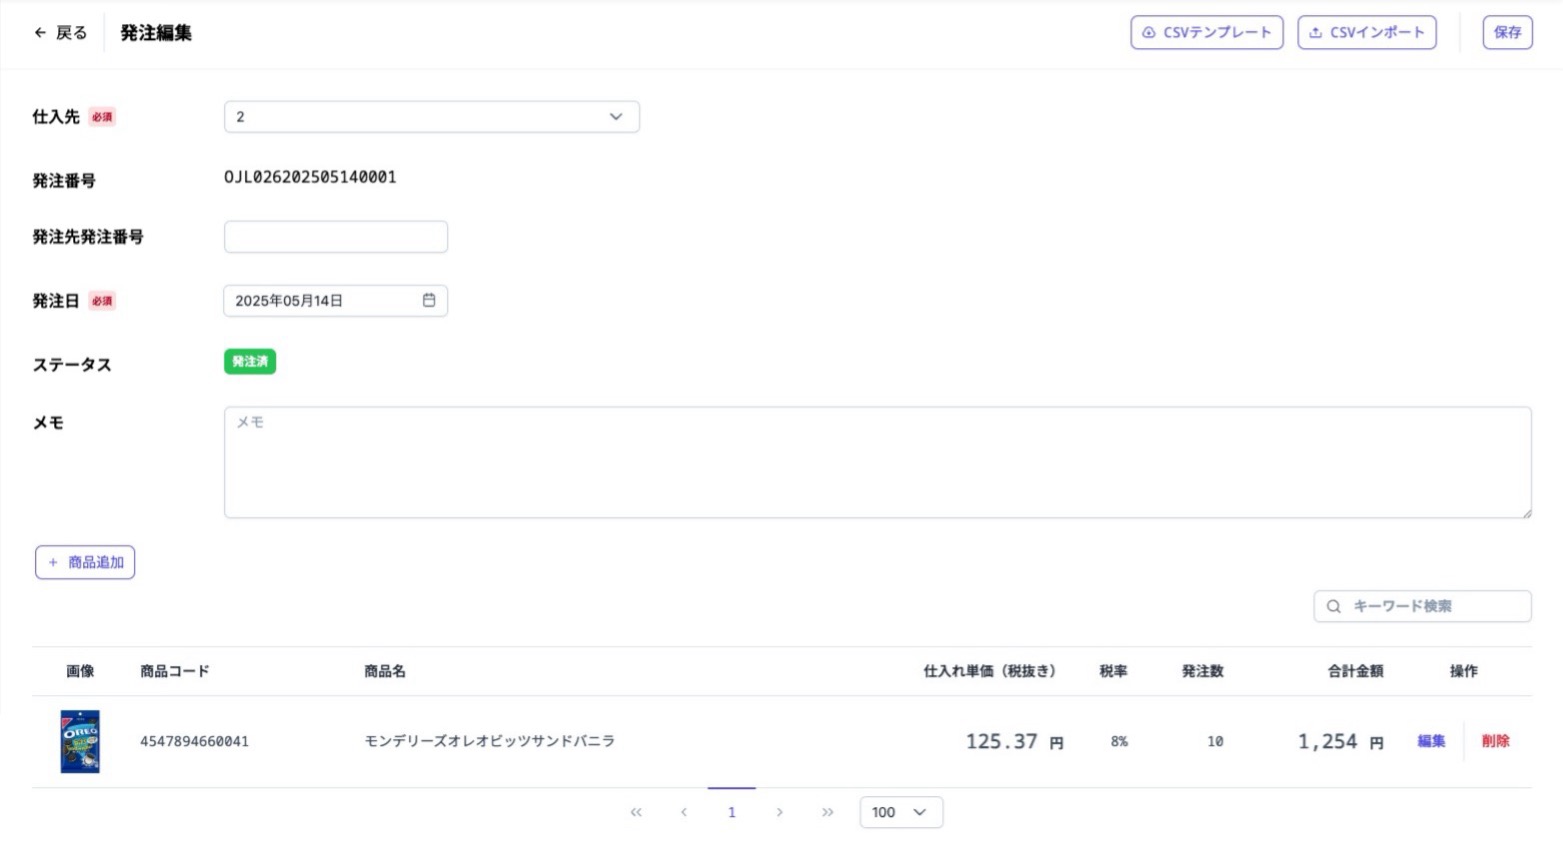Click the CSVインポート button
This screenshot has width=1563, height=852.
coord(1366,32)
